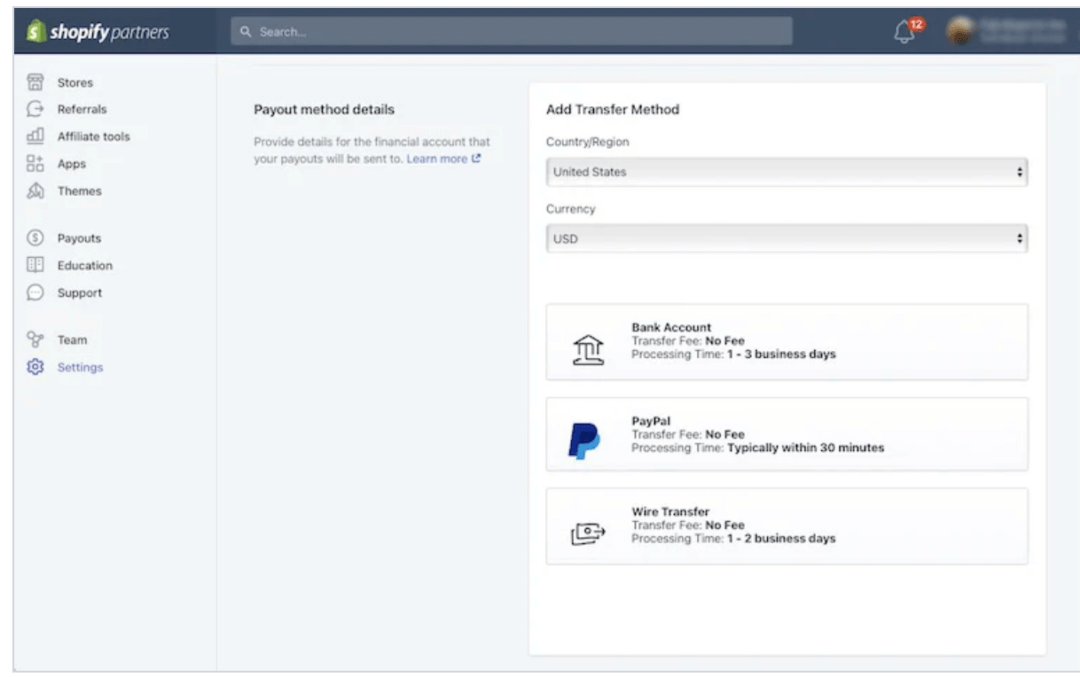Click the Team icon in sidebar

pyautogui.click(x=36, y=340)
